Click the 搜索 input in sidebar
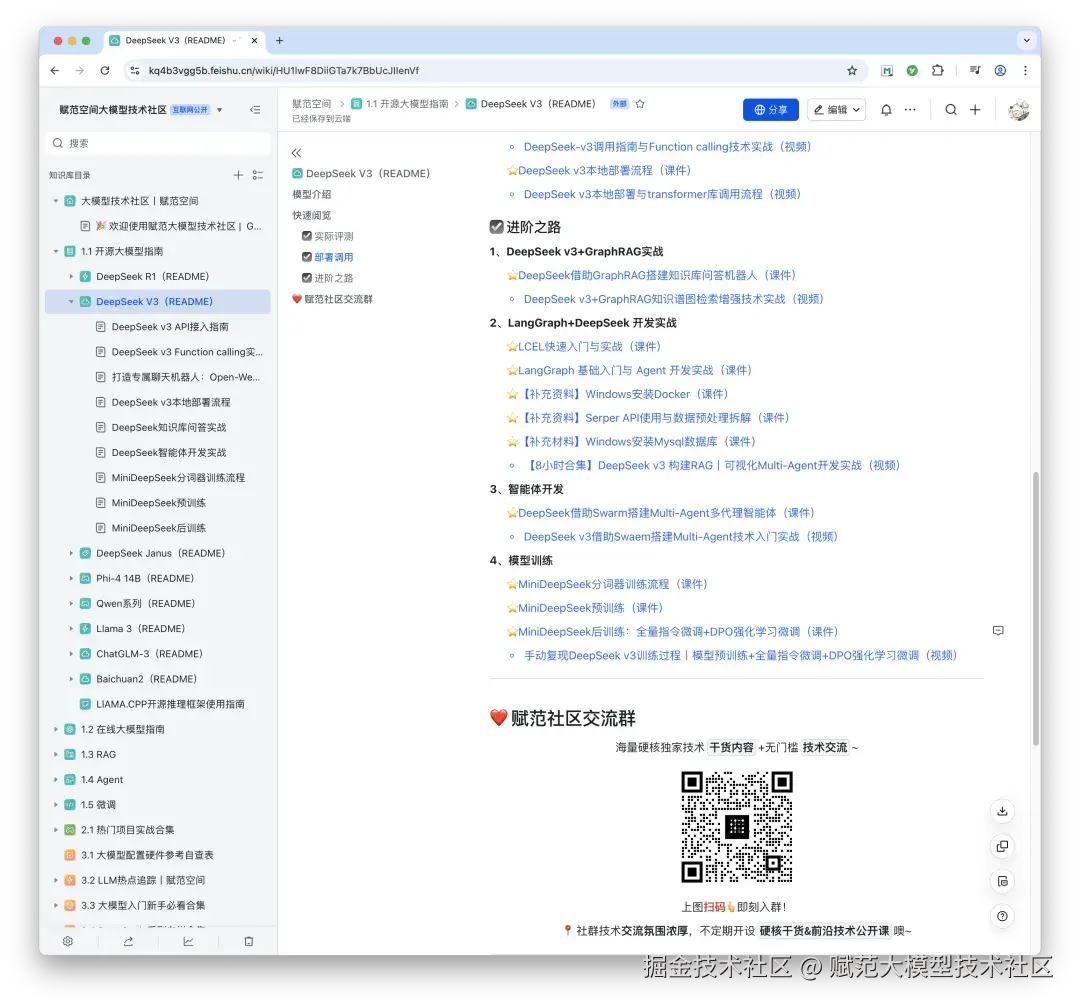This screenshot has height=1007, width=1080. click(158, 143)
